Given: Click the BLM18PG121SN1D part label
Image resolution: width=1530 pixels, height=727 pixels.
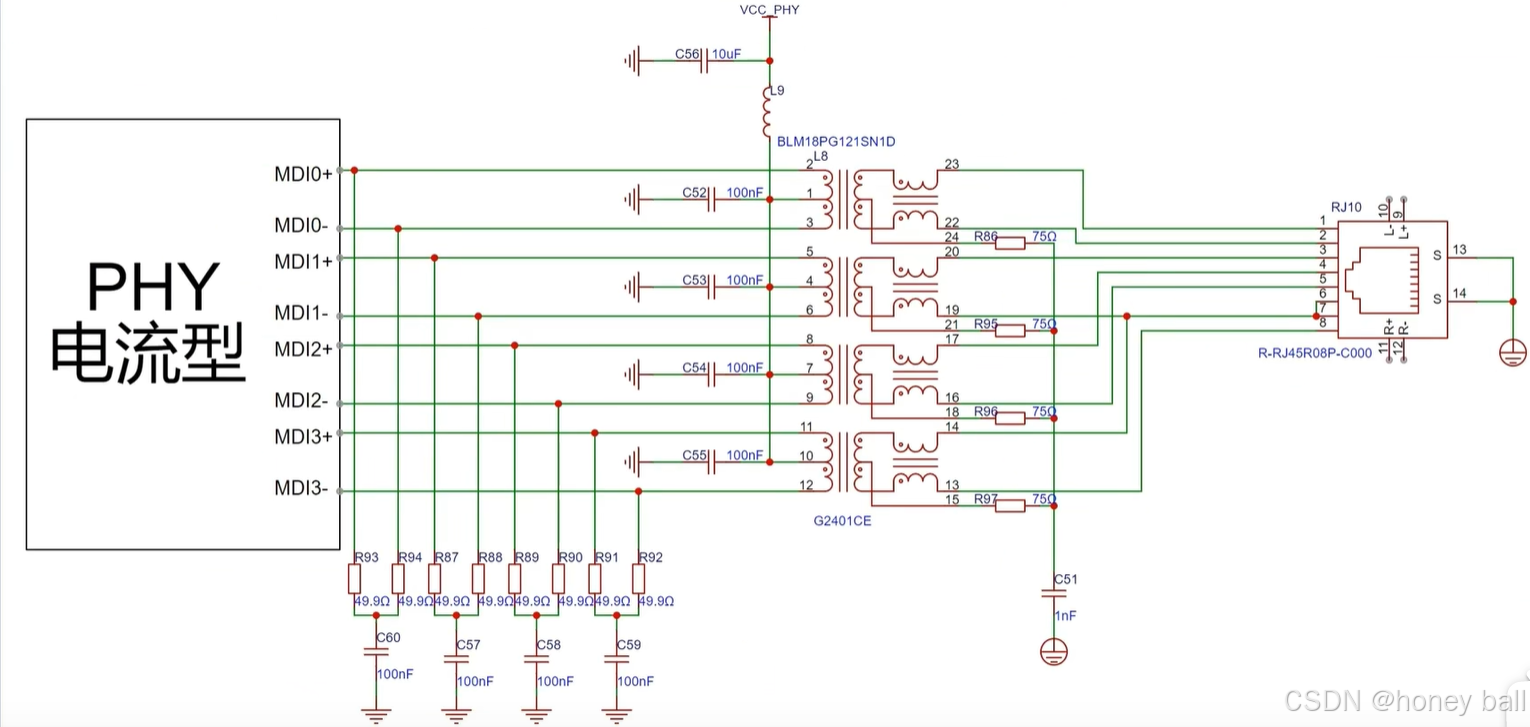Looking at the screenshot, I should 836,142.
